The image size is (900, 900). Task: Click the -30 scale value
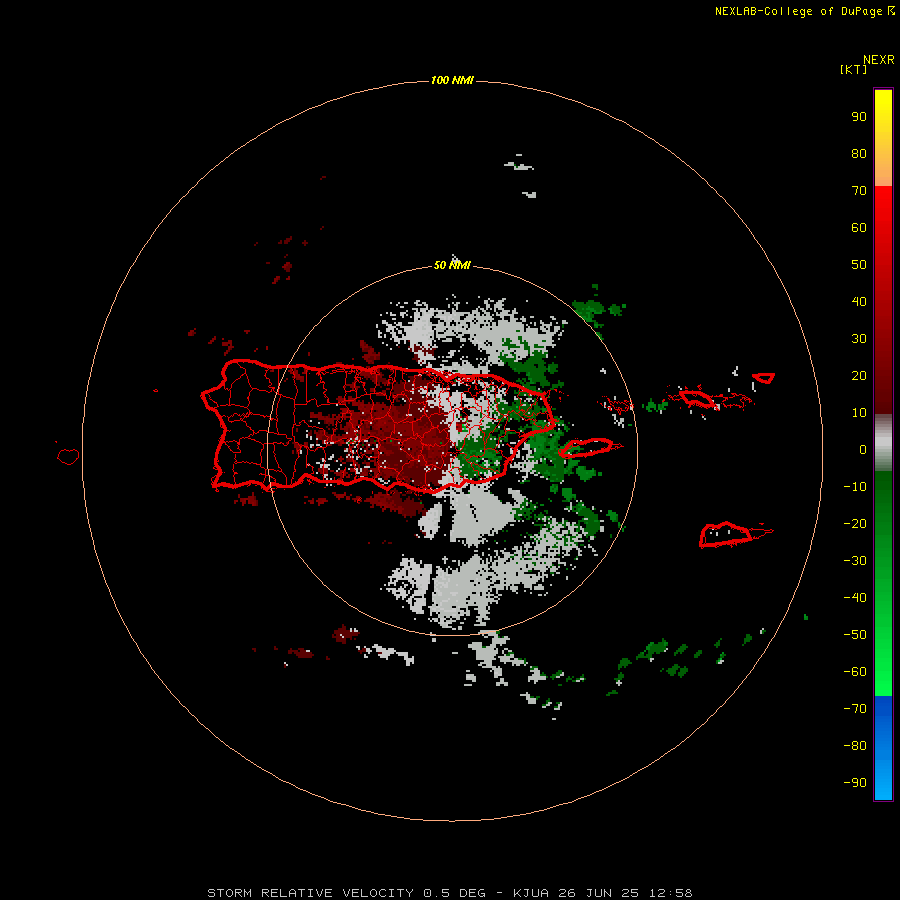(x=855, y=561)
